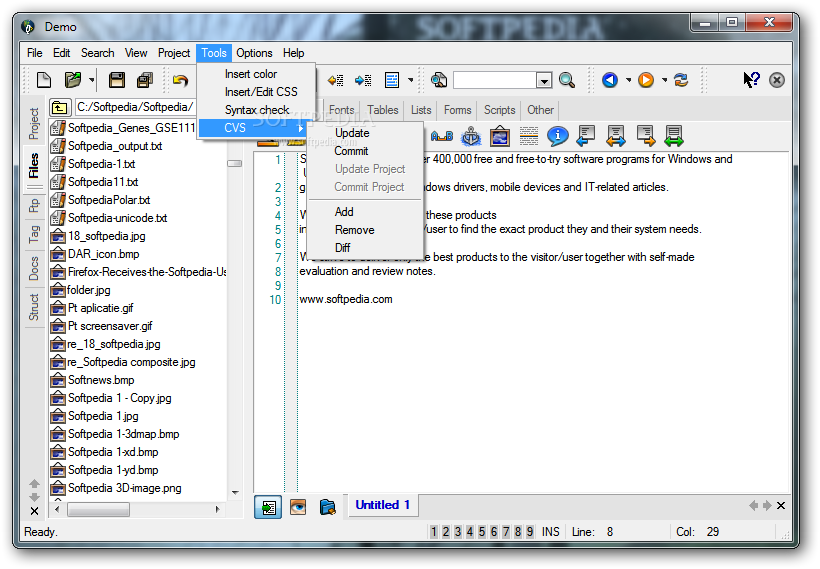
Task: Click the align right arrow icon
Action: (x=645, y=136)
